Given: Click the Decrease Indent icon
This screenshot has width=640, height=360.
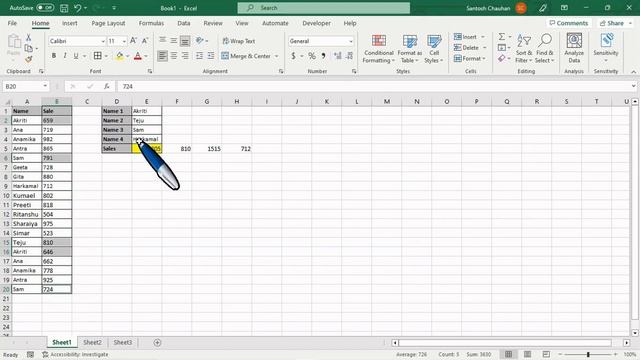Looking at the screenshot, I should pyautogui.click(x=199, y=56).
